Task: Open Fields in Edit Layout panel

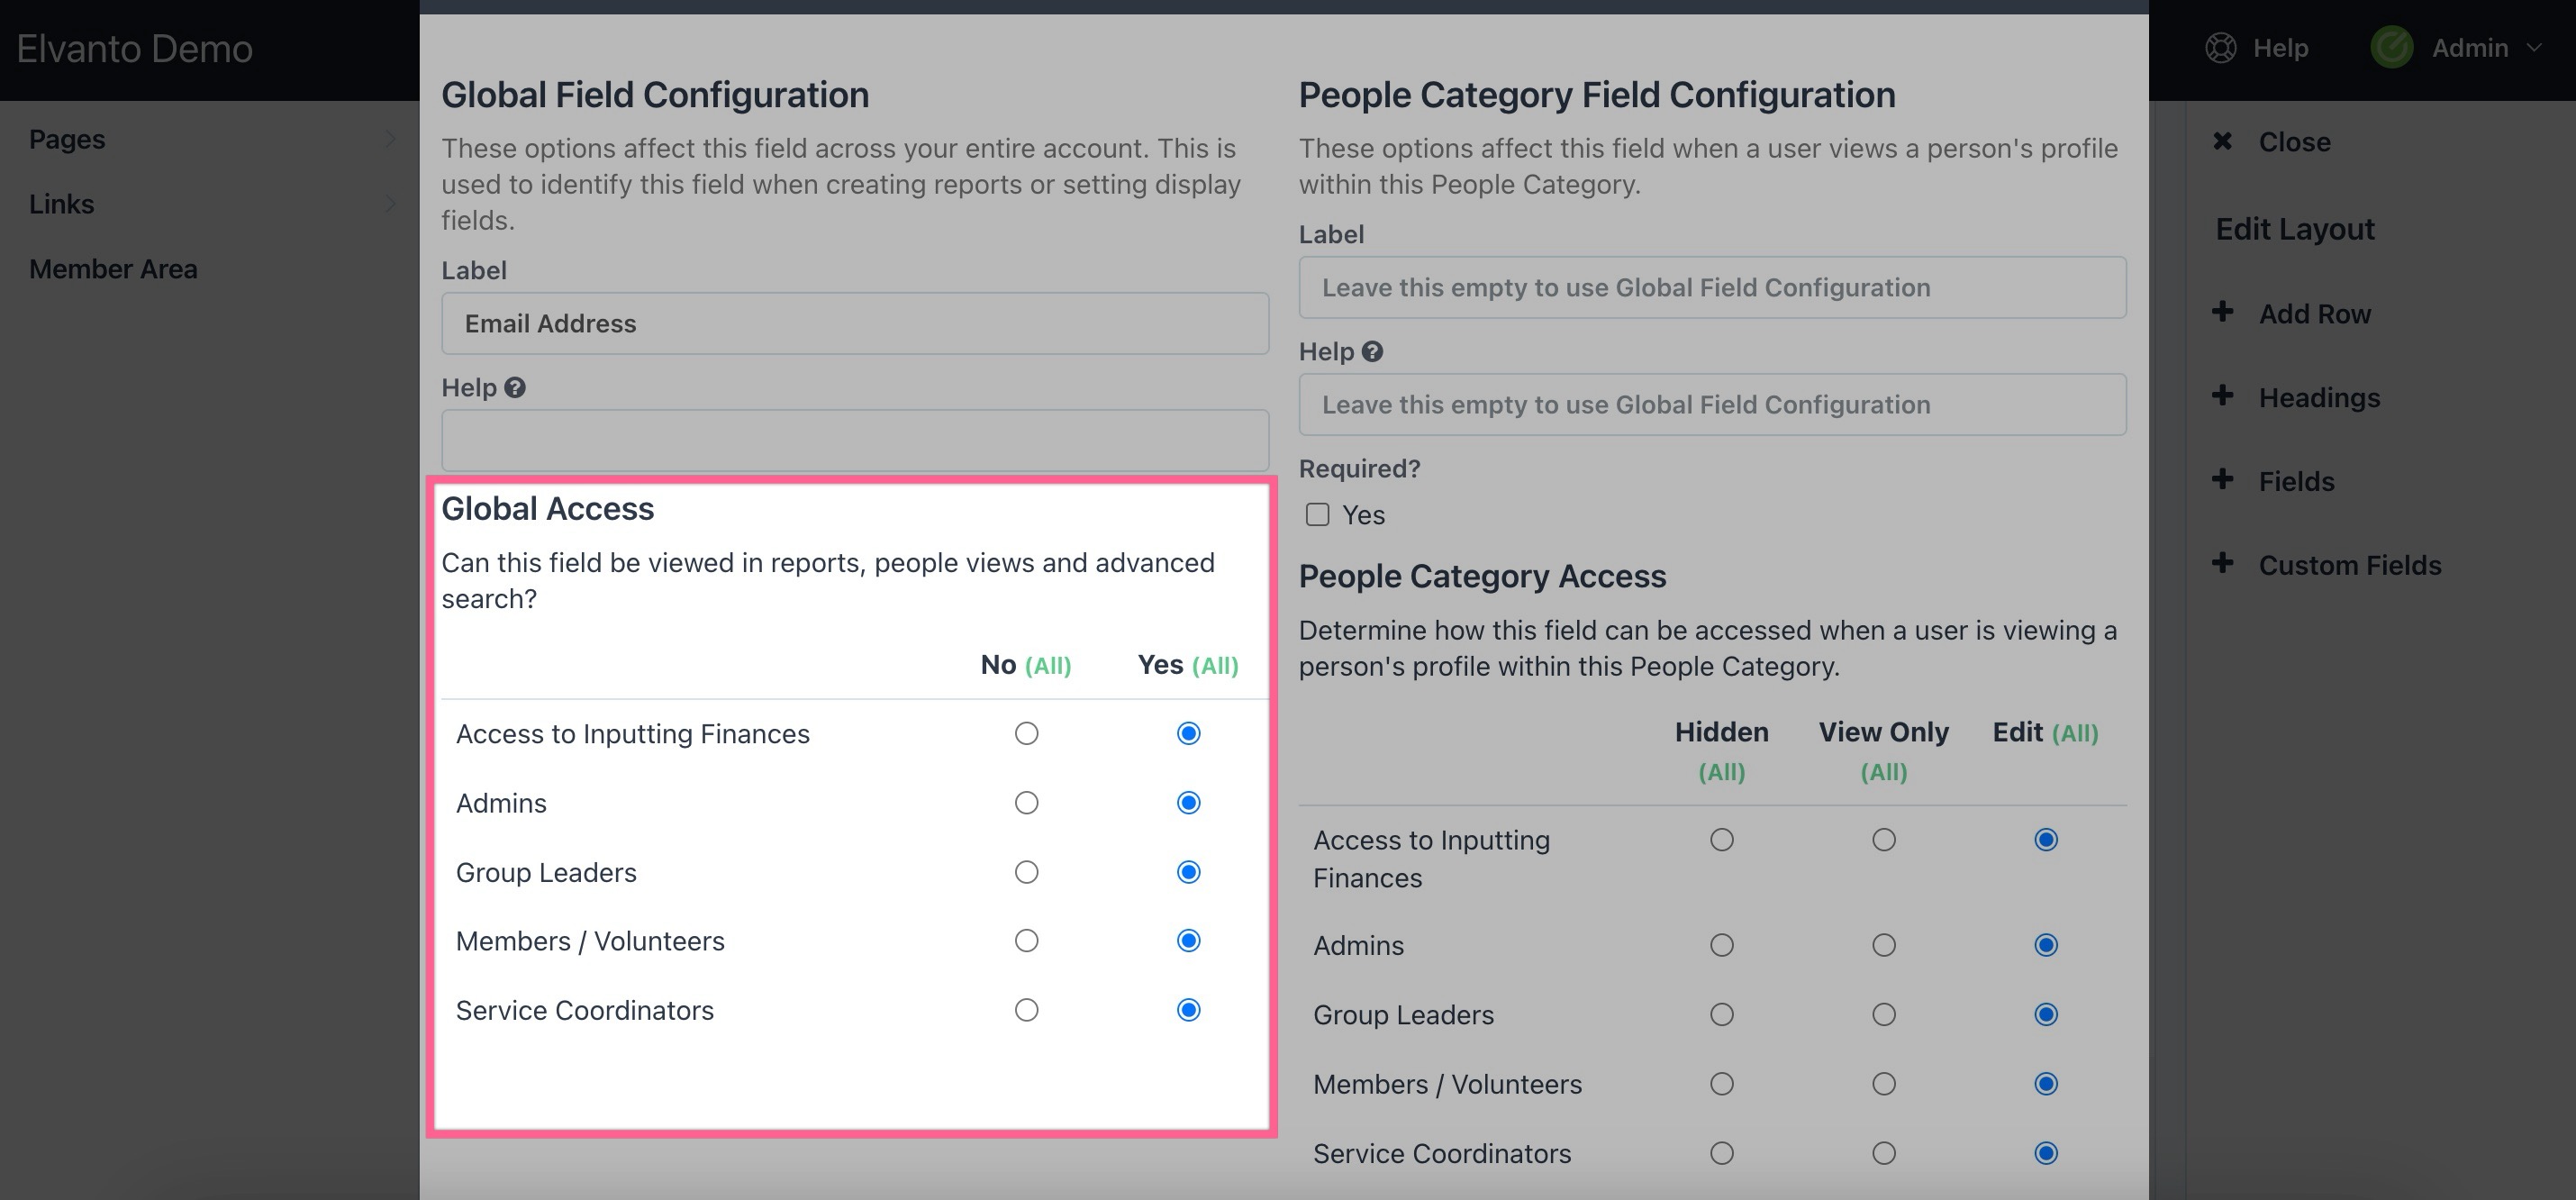Action: [2296, 481]
